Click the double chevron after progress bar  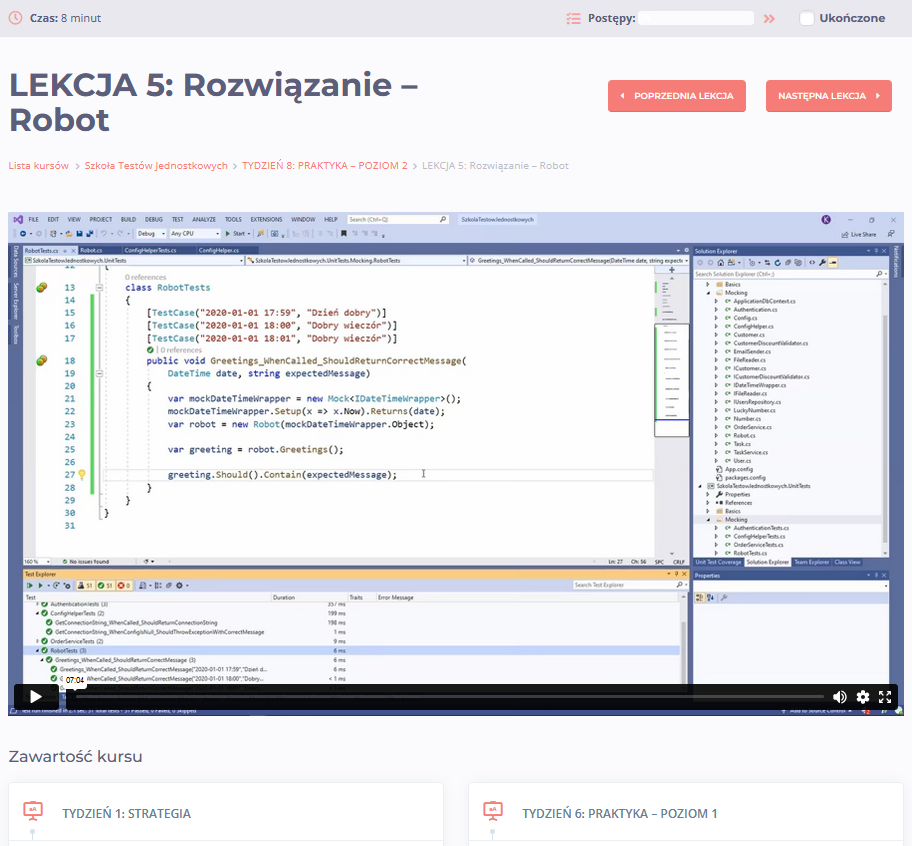click(769, 19)
